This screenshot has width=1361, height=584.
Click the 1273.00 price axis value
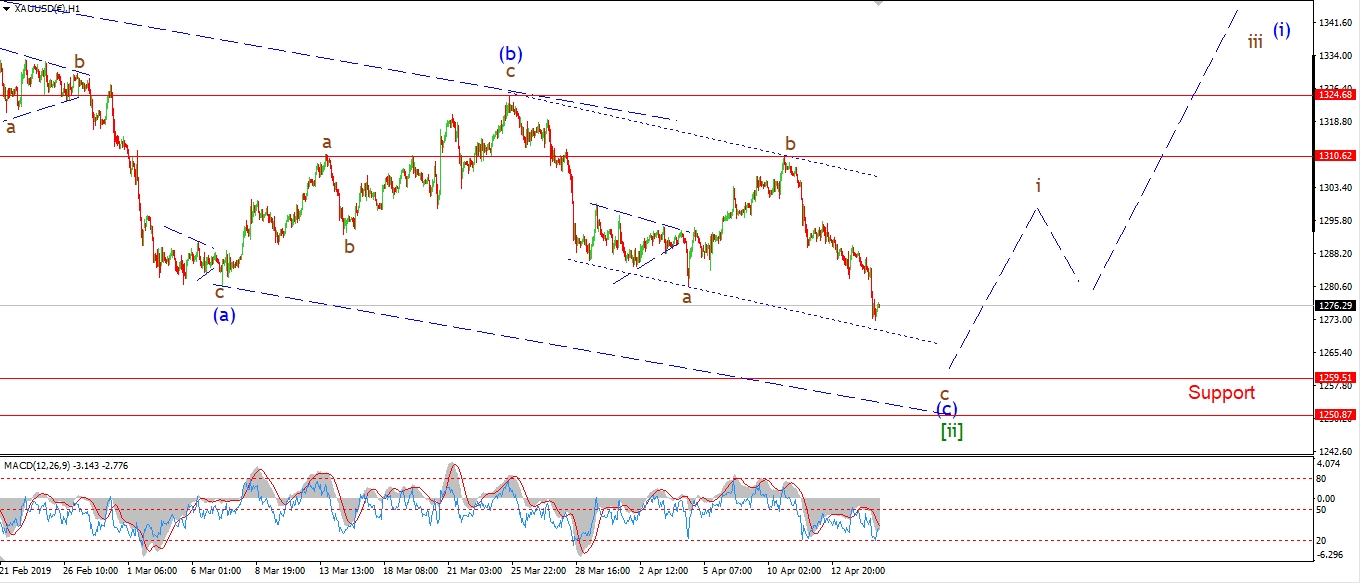tap(1336, 320)
